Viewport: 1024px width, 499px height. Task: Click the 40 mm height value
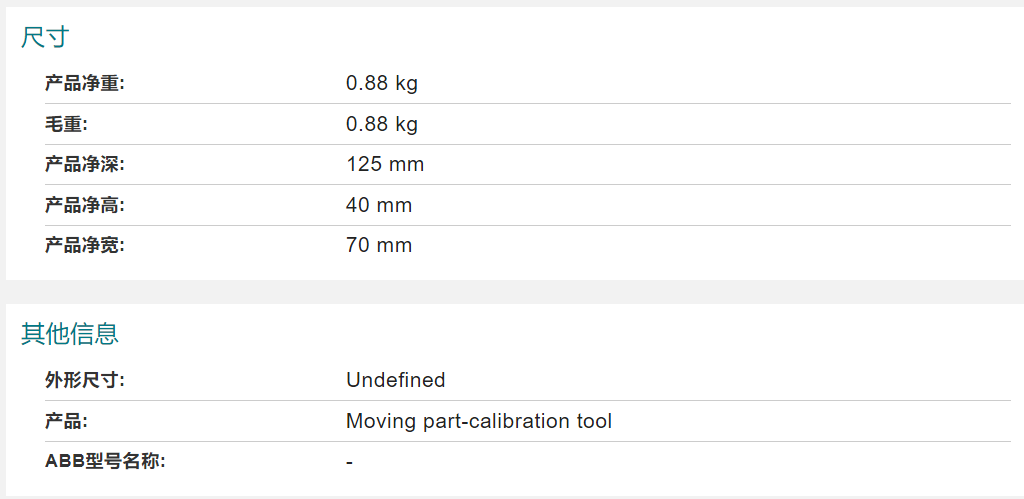pyautogui.click(x=379, y=205)
